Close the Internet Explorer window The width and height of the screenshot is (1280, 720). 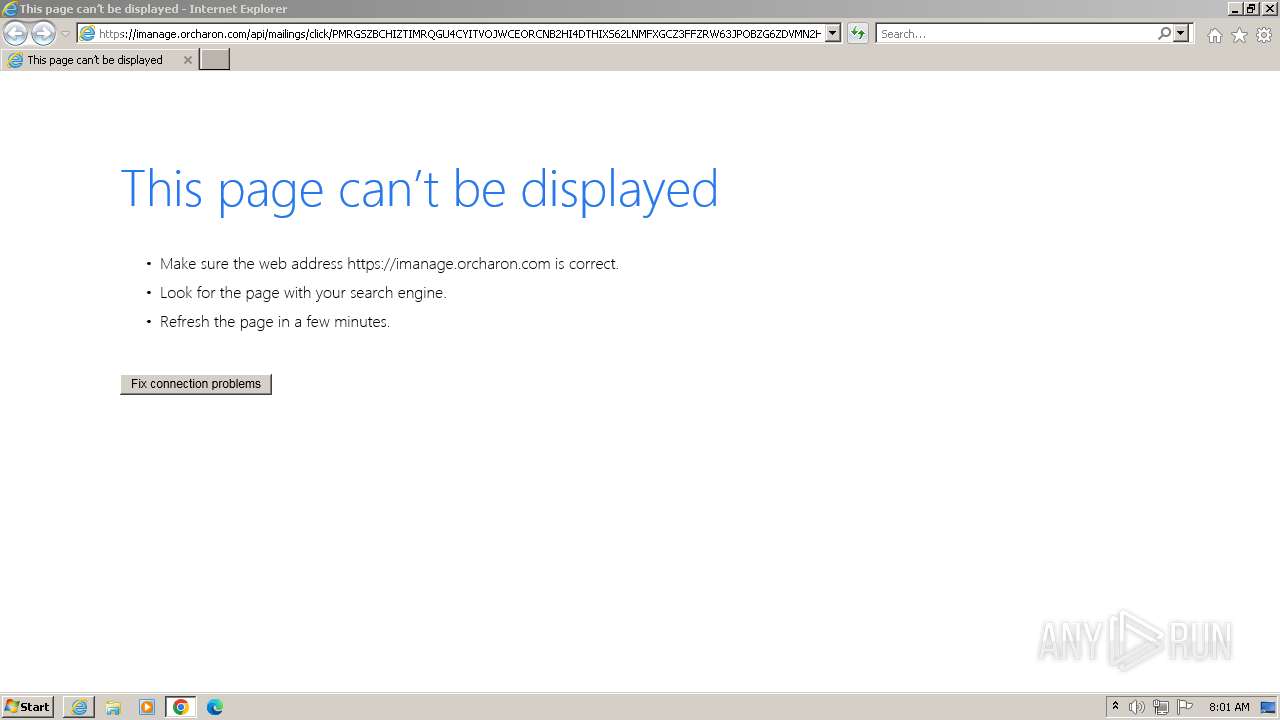[x=1270, y=9]
